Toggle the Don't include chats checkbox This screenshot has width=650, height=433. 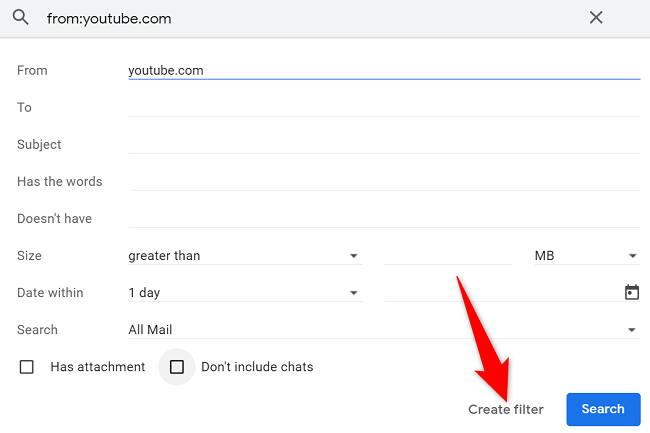click(177, 367)
